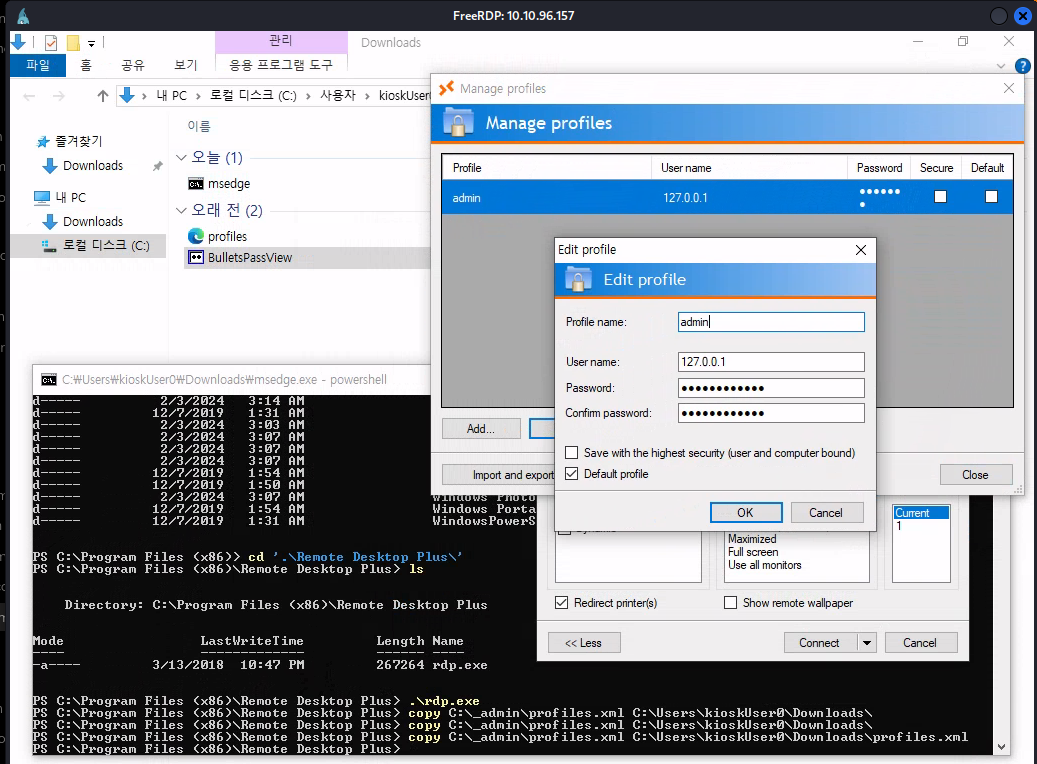Screen dimensions: 1037x764
Task: Select Downloads under Quick access favorites
Action: (x=93, y=166)
